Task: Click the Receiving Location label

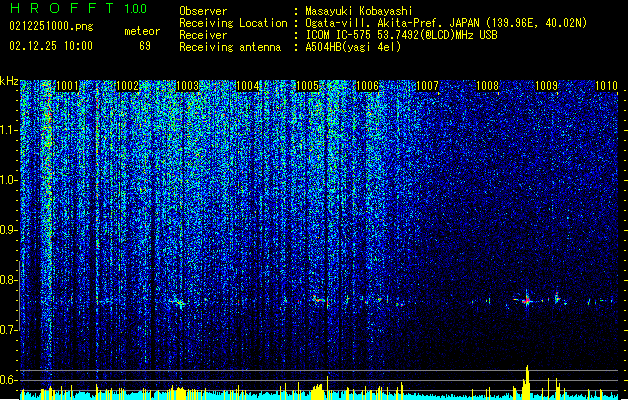Action: click(x=233, y=23)
